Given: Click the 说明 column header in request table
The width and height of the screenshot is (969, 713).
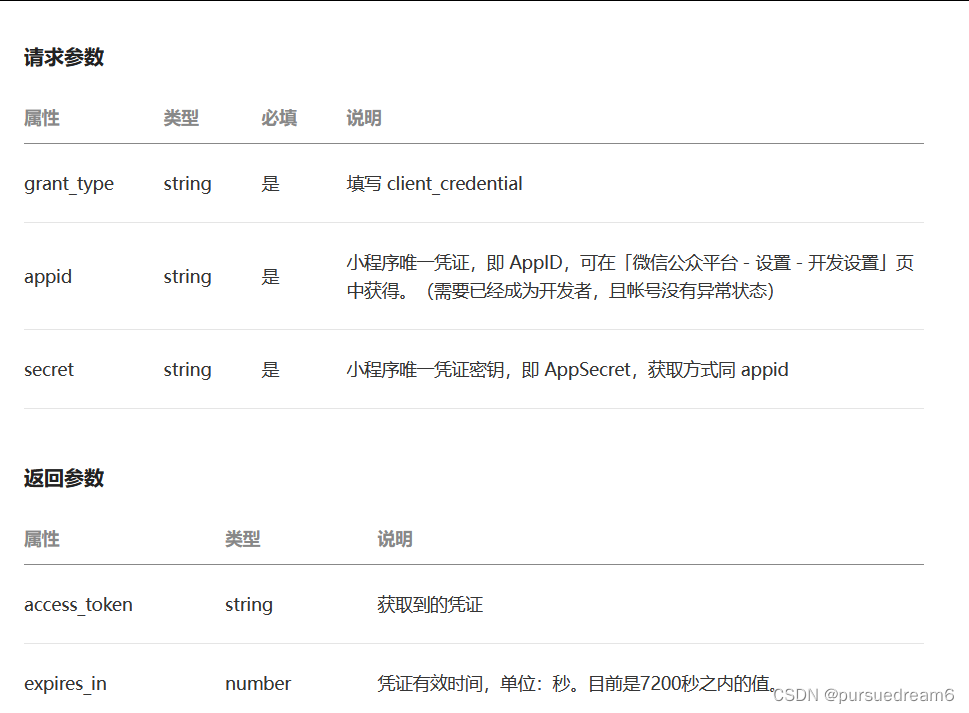Looking at the screenshot, I should click(x=363, y=118).
